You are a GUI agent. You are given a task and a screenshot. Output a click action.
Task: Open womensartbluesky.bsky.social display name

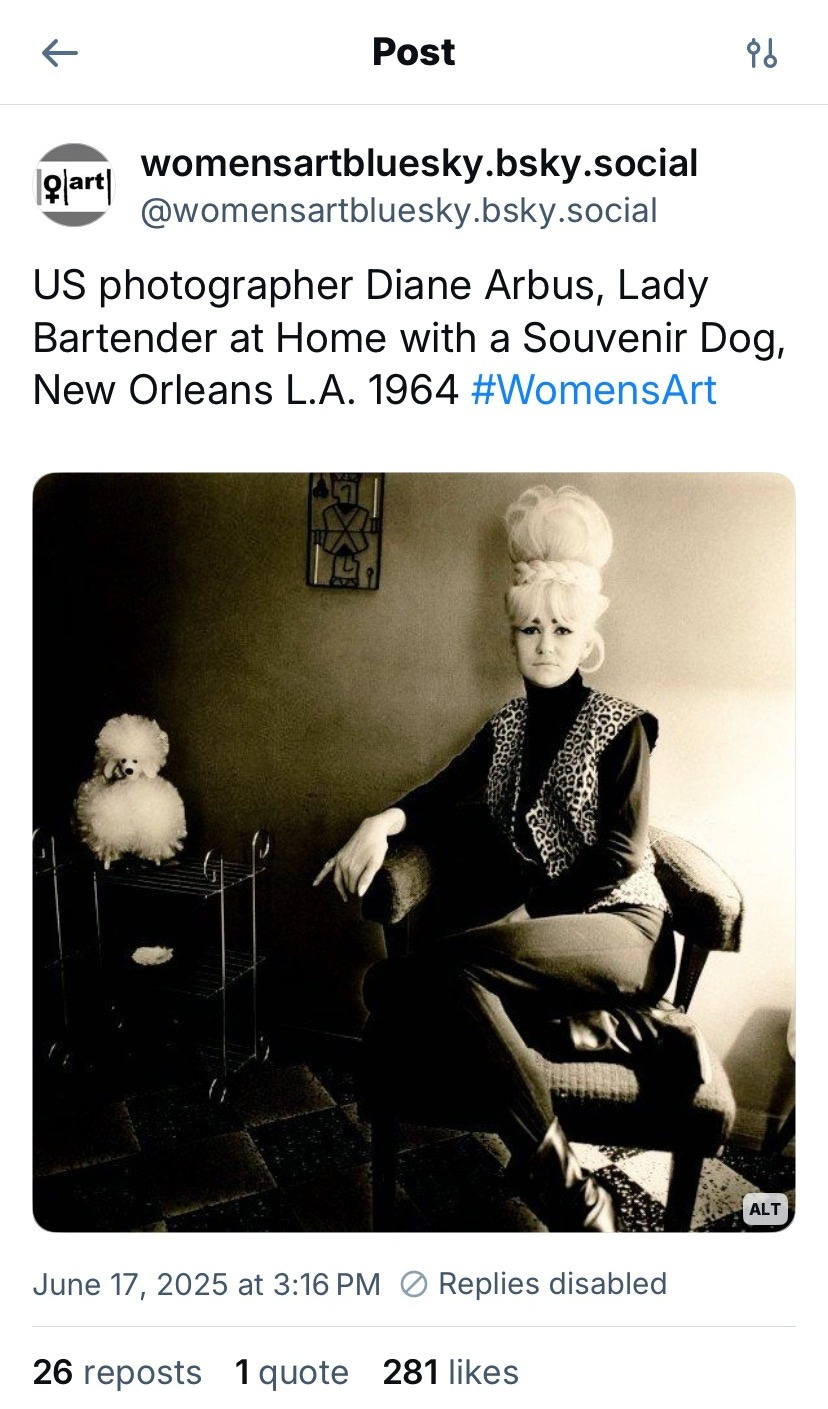(419, 163)
